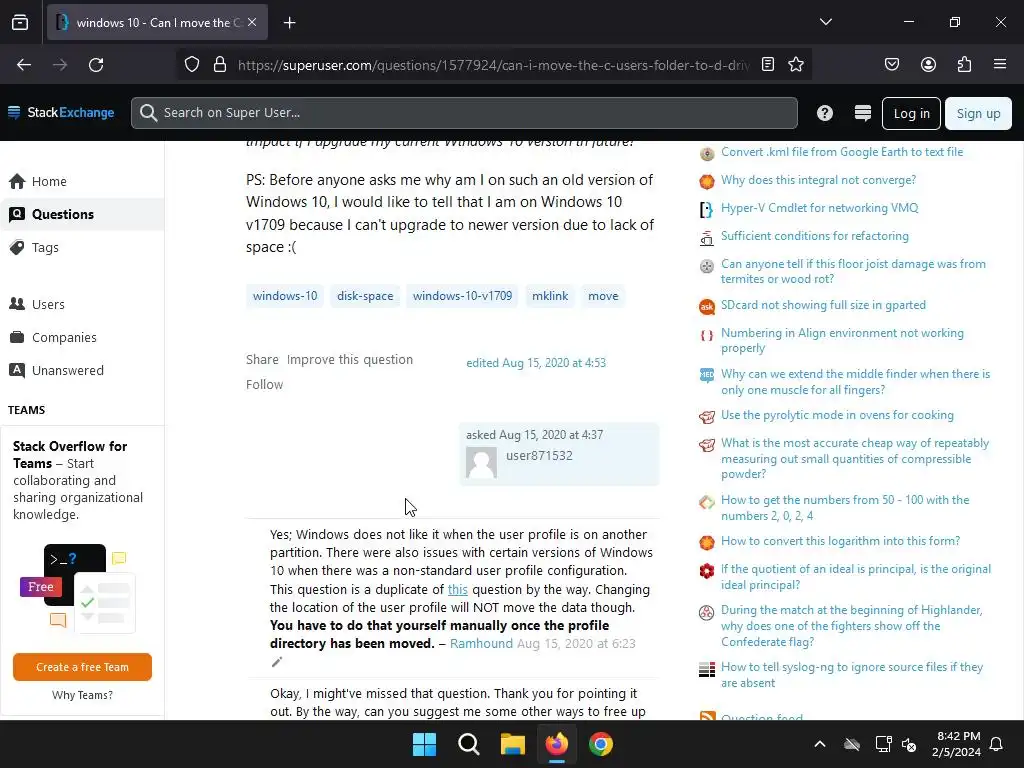Expand the list all tabs chevron
1024x768 pixels.
tap(825, 22)
